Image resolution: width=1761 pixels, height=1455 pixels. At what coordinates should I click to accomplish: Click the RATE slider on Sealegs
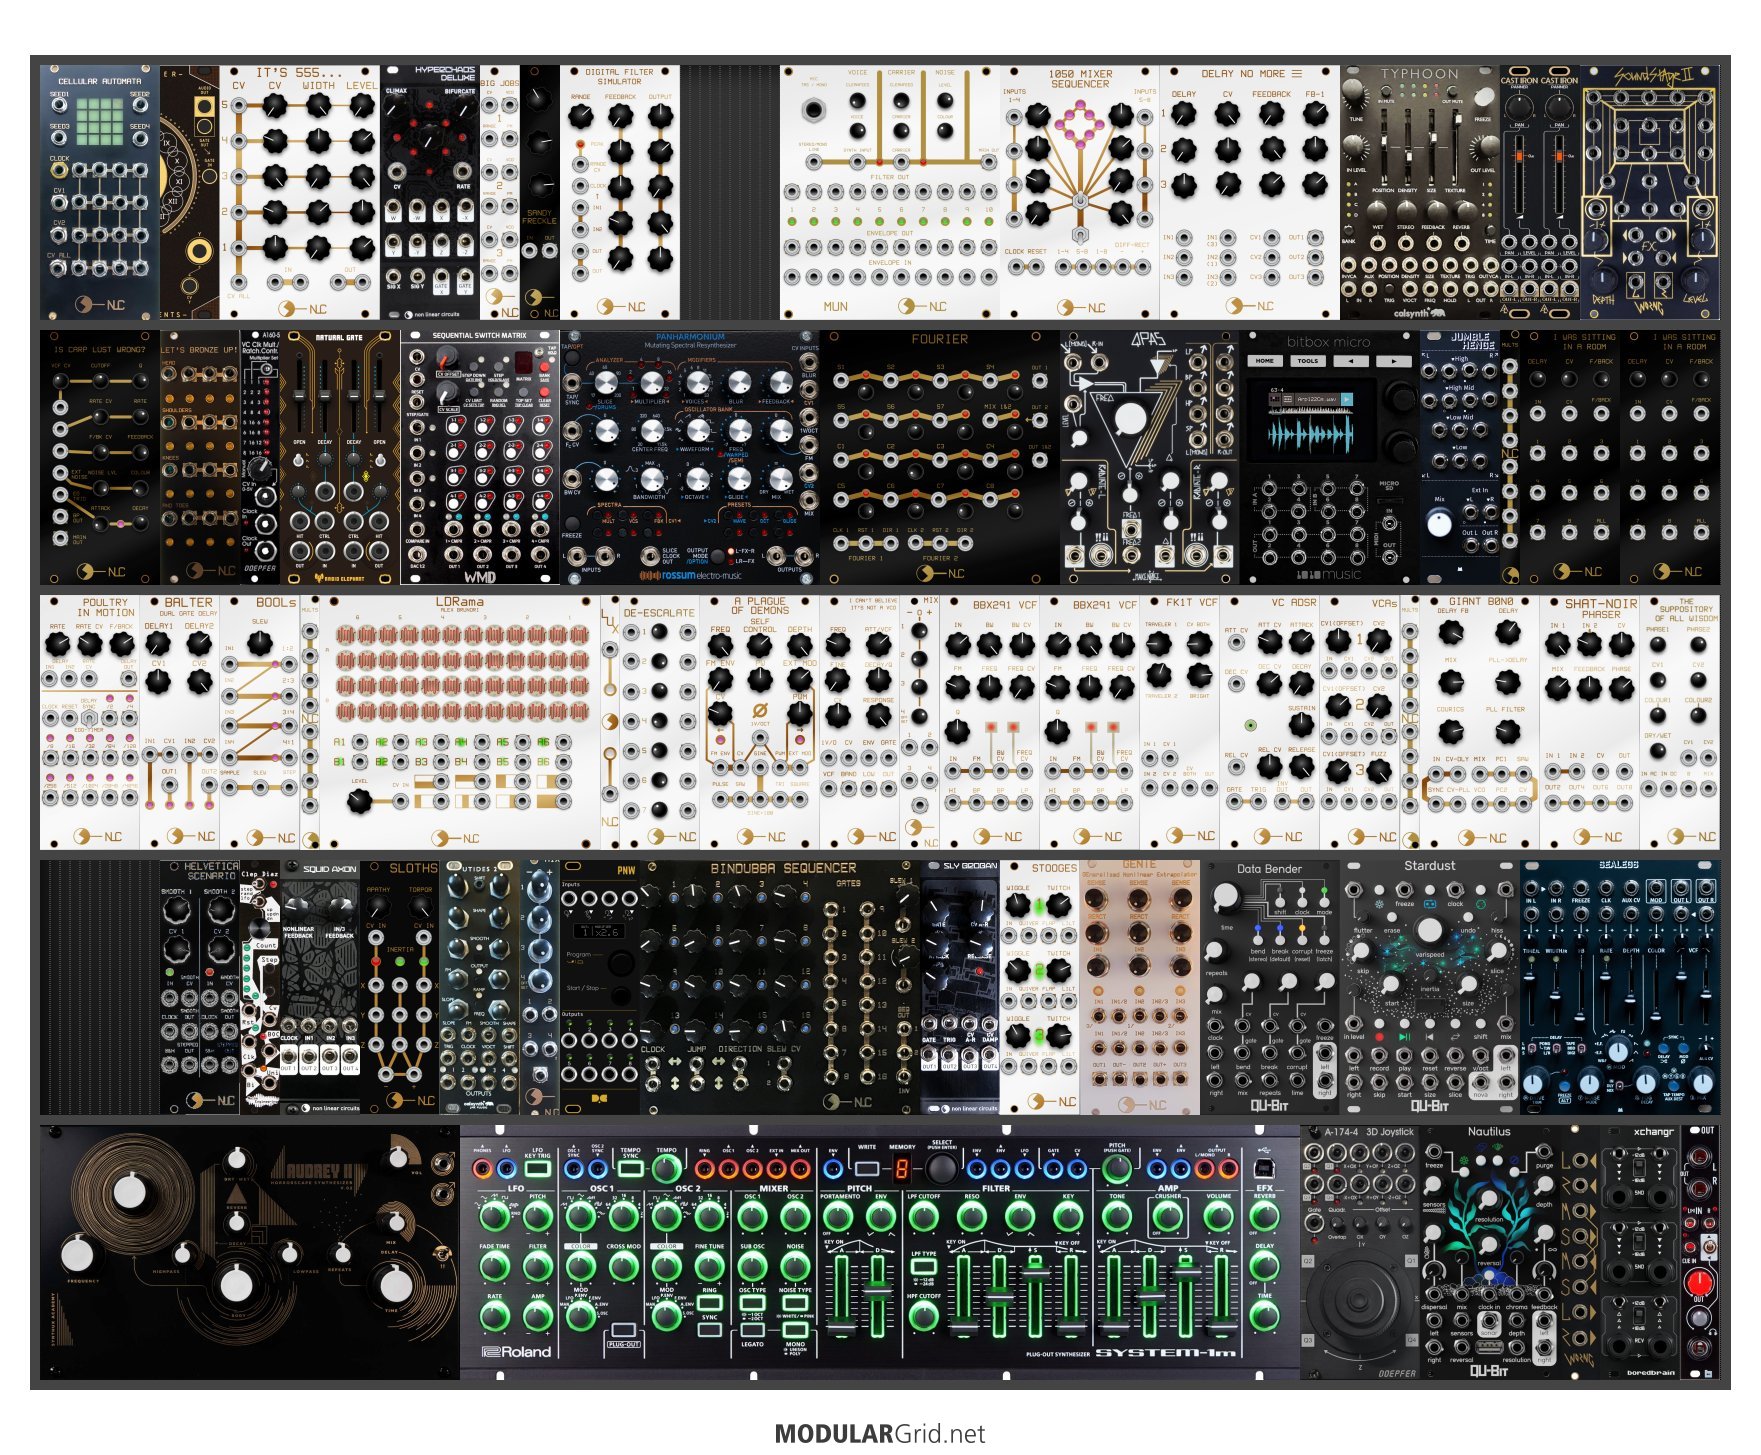1606,977
